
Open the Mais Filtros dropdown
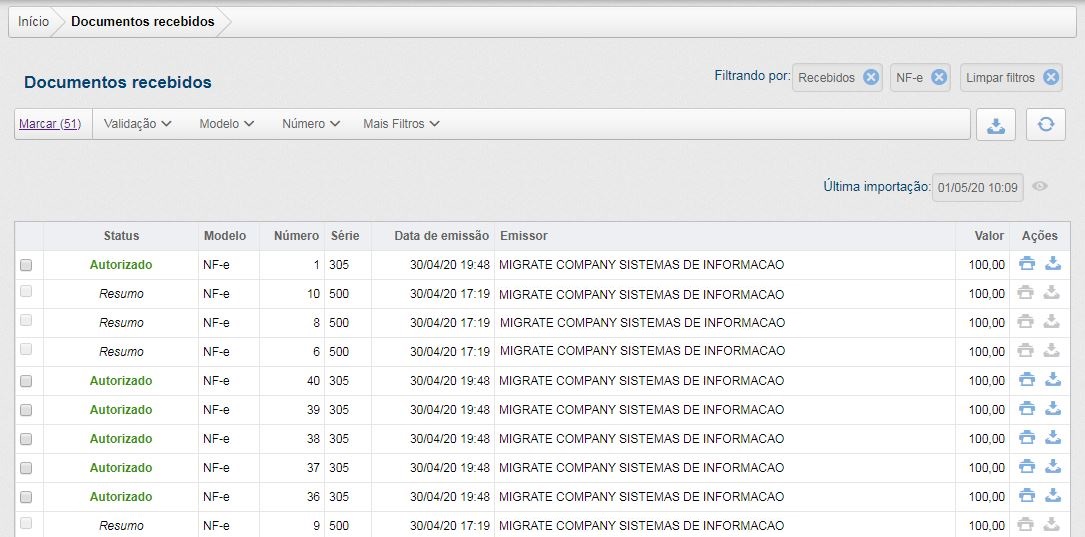tap(401, 124)
